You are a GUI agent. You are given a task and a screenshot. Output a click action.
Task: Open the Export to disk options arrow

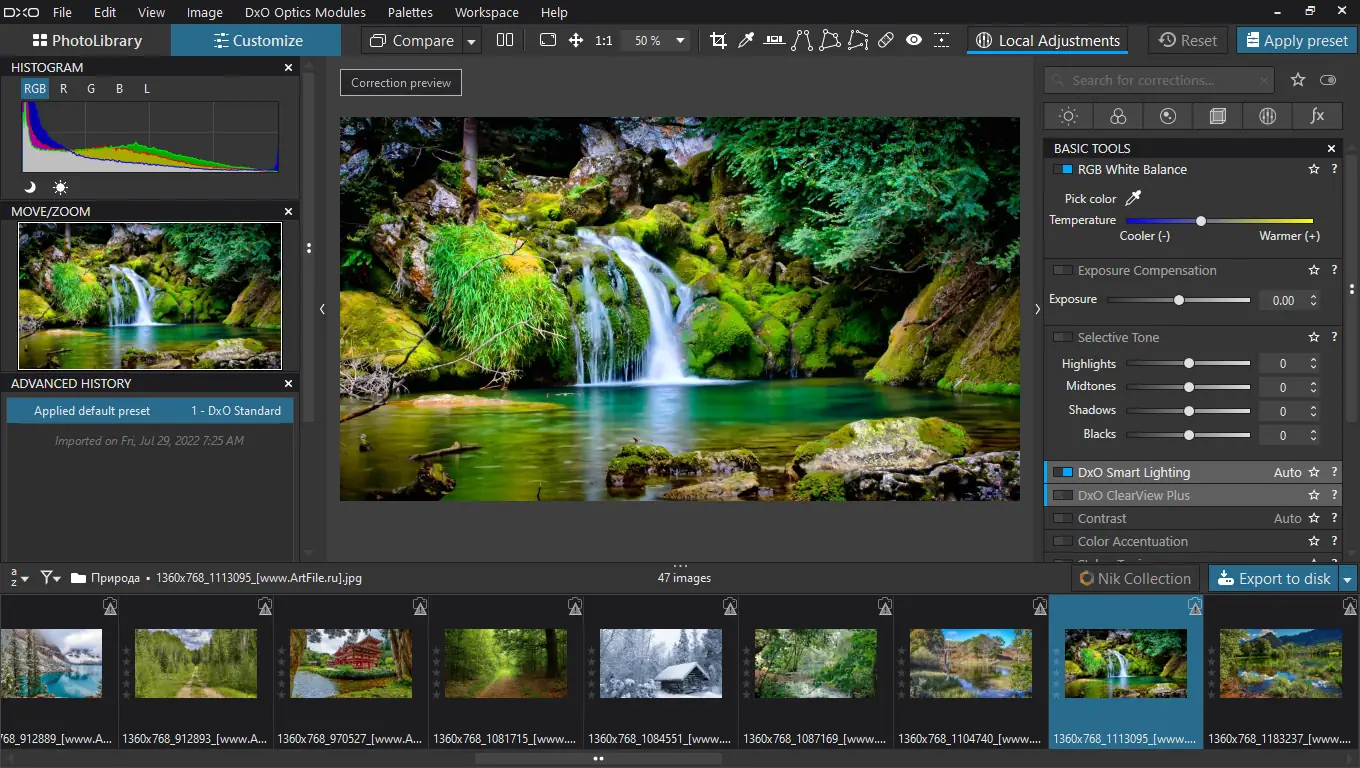(1348, 579)
